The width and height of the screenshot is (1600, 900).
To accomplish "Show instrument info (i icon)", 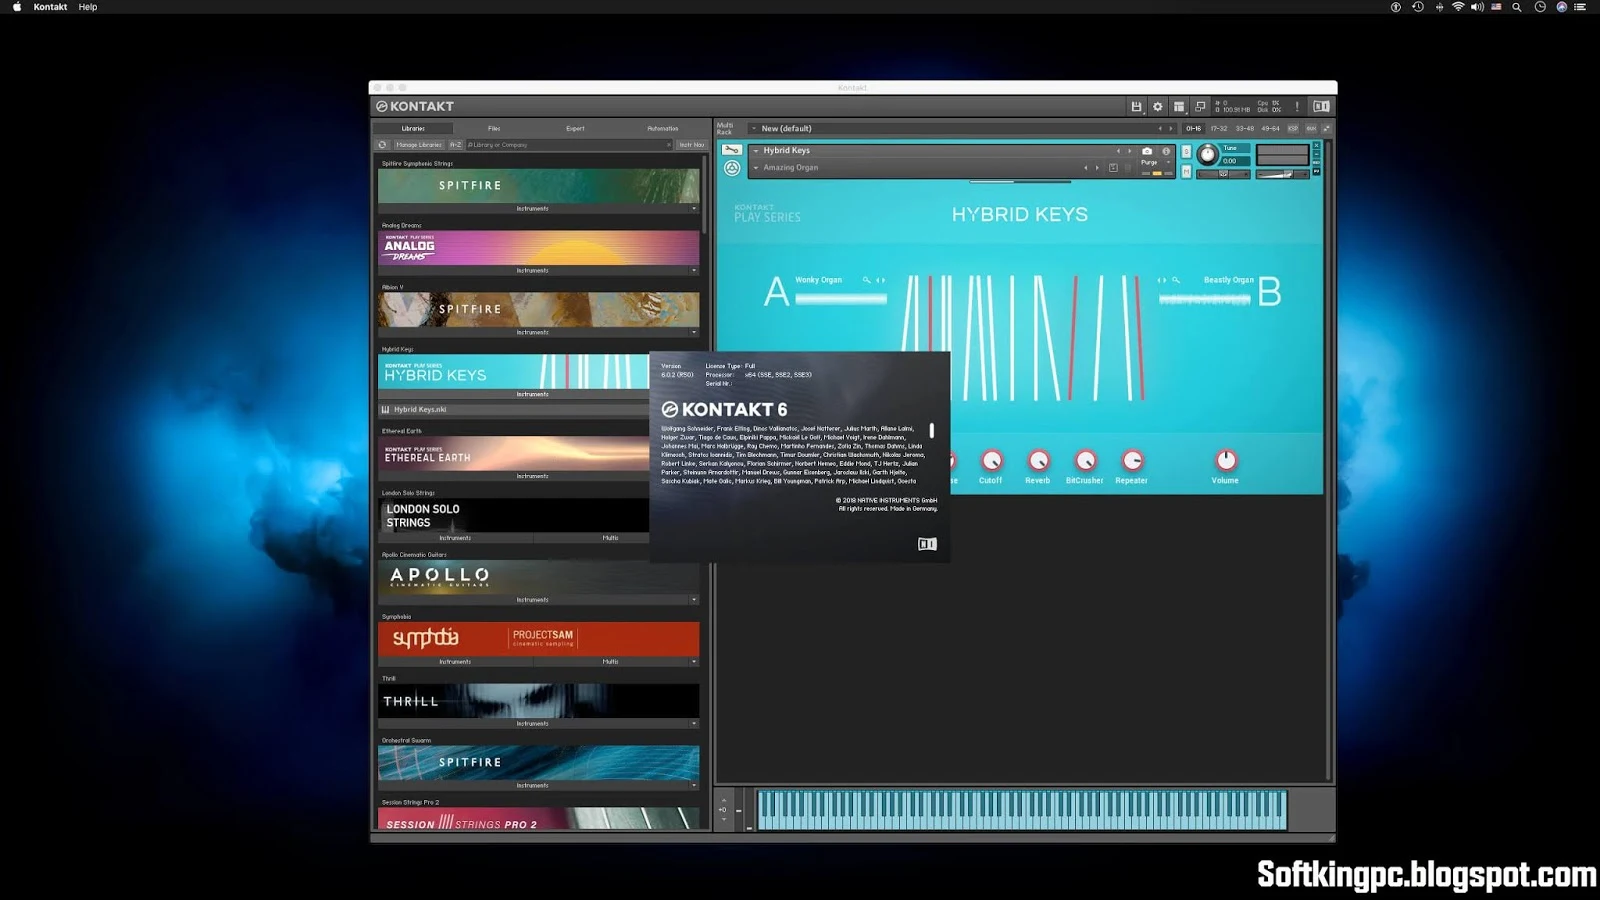I will (x=1166, y=151).
